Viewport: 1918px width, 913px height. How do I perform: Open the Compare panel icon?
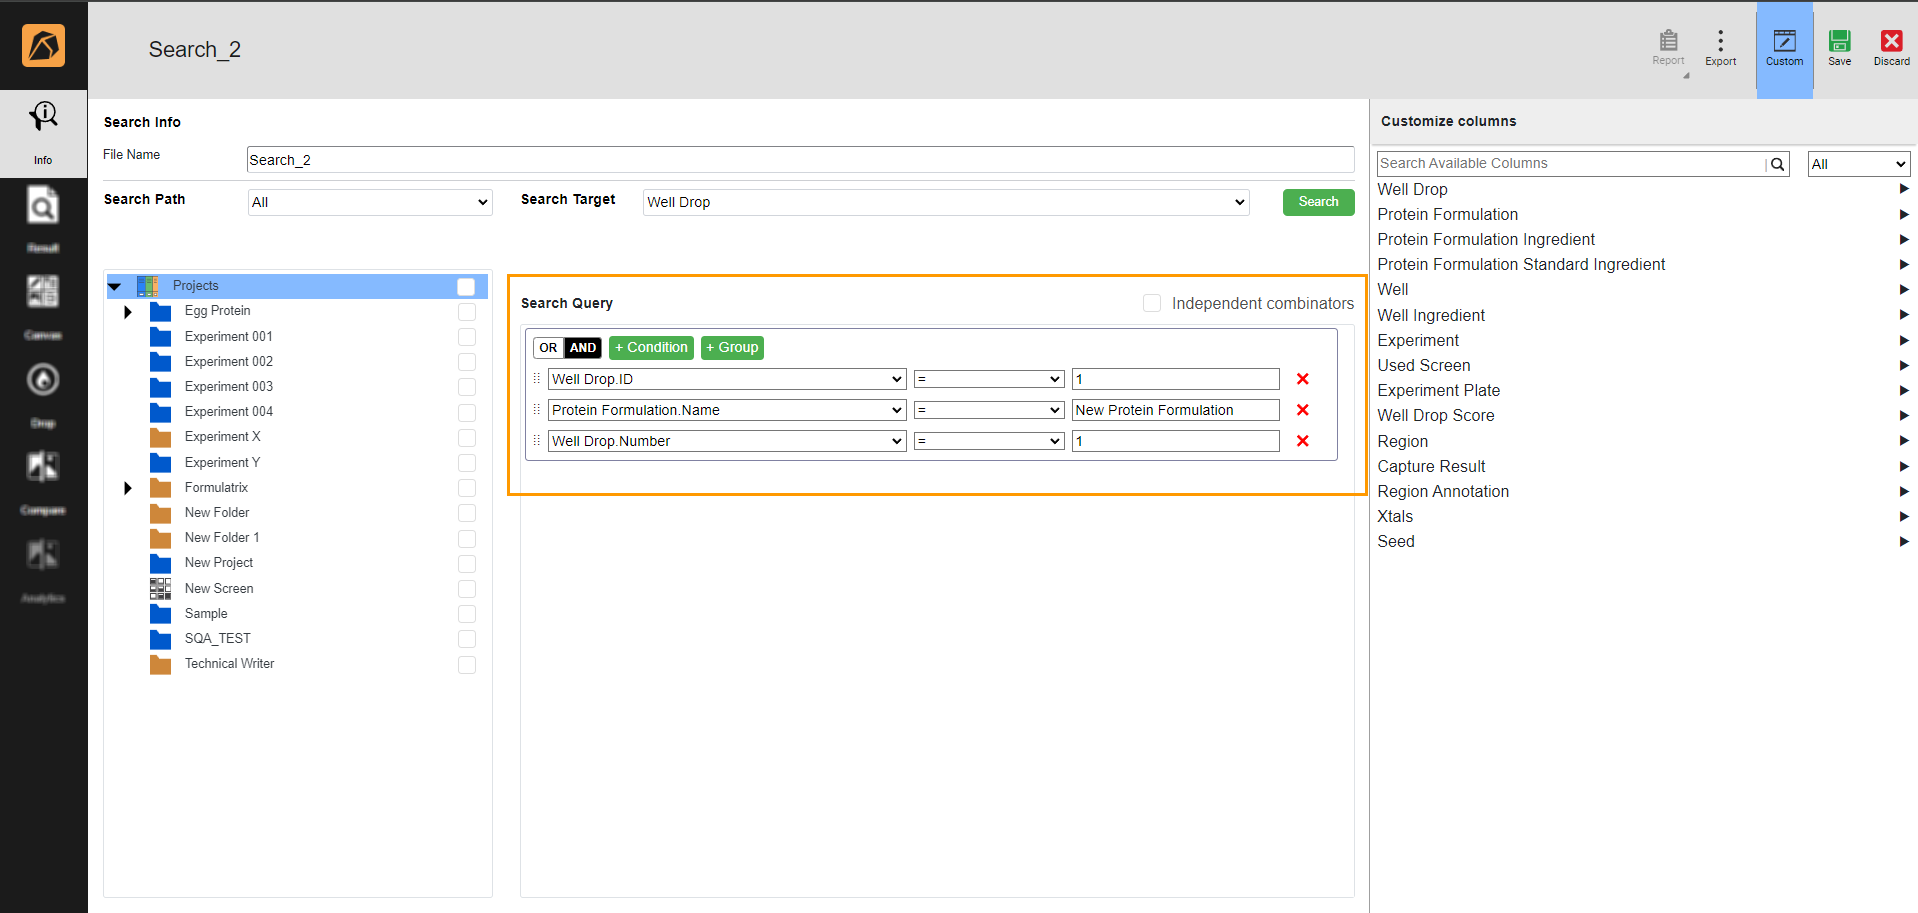[x=43, y=467]
